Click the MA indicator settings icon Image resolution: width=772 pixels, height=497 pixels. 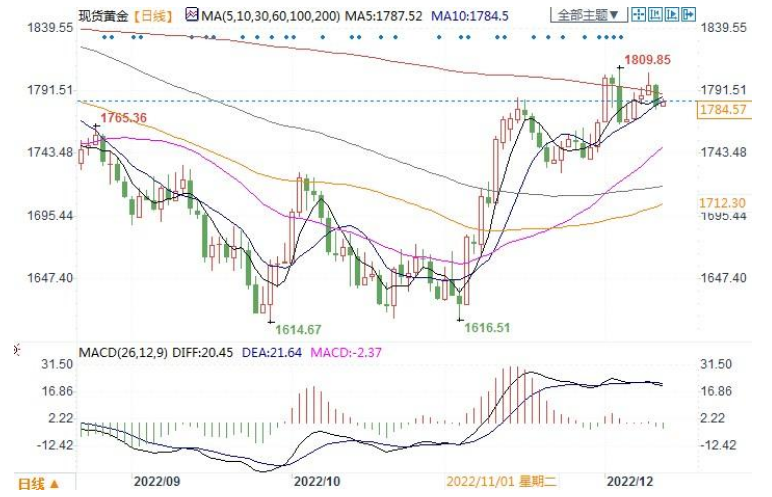tap(192, 15)
